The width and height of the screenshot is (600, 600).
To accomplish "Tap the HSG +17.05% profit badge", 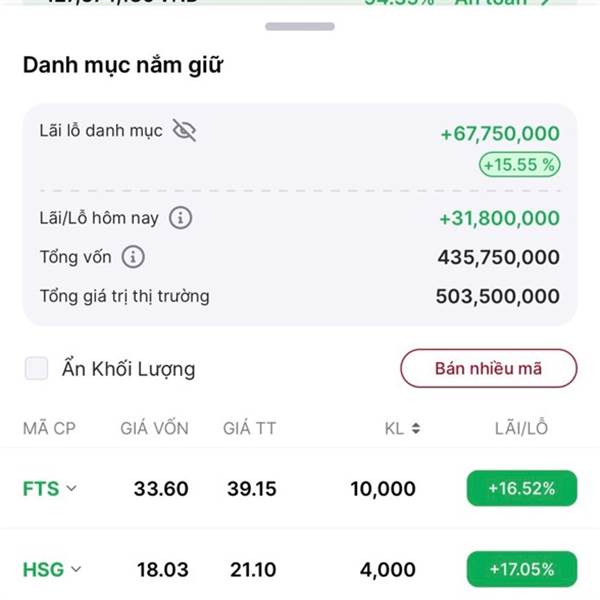I will [522, 569].
